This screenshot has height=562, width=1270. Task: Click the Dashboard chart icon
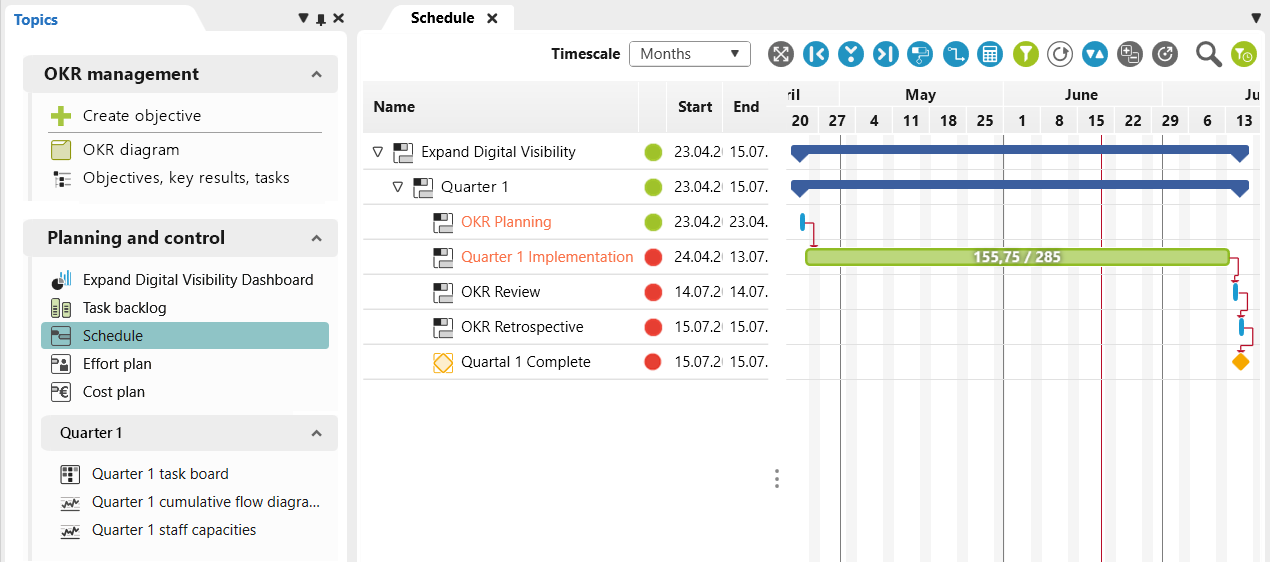[x=61, y=280]
